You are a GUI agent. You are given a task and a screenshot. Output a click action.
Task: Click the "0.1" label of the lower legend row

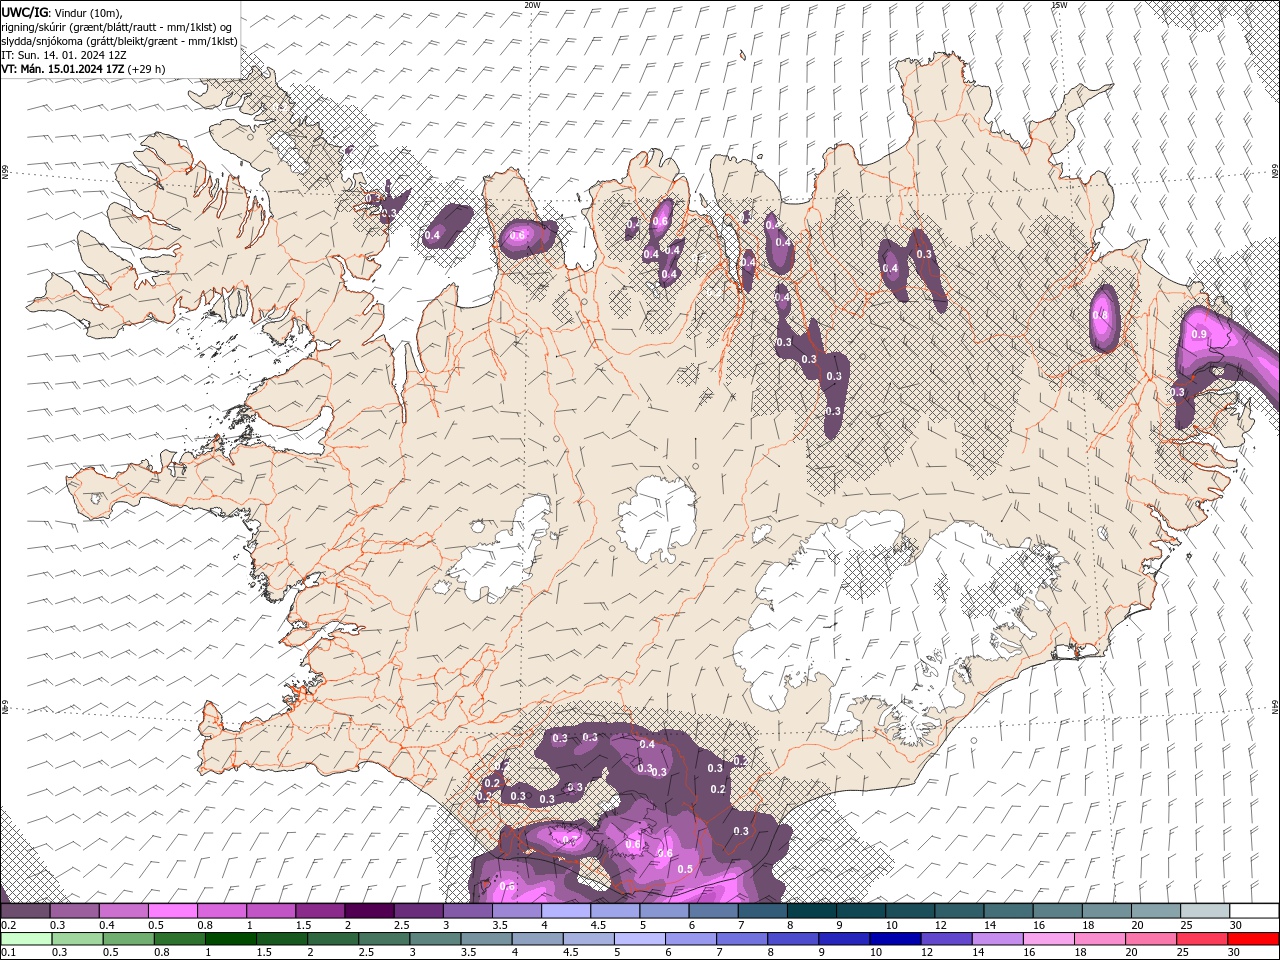[9, 953]
